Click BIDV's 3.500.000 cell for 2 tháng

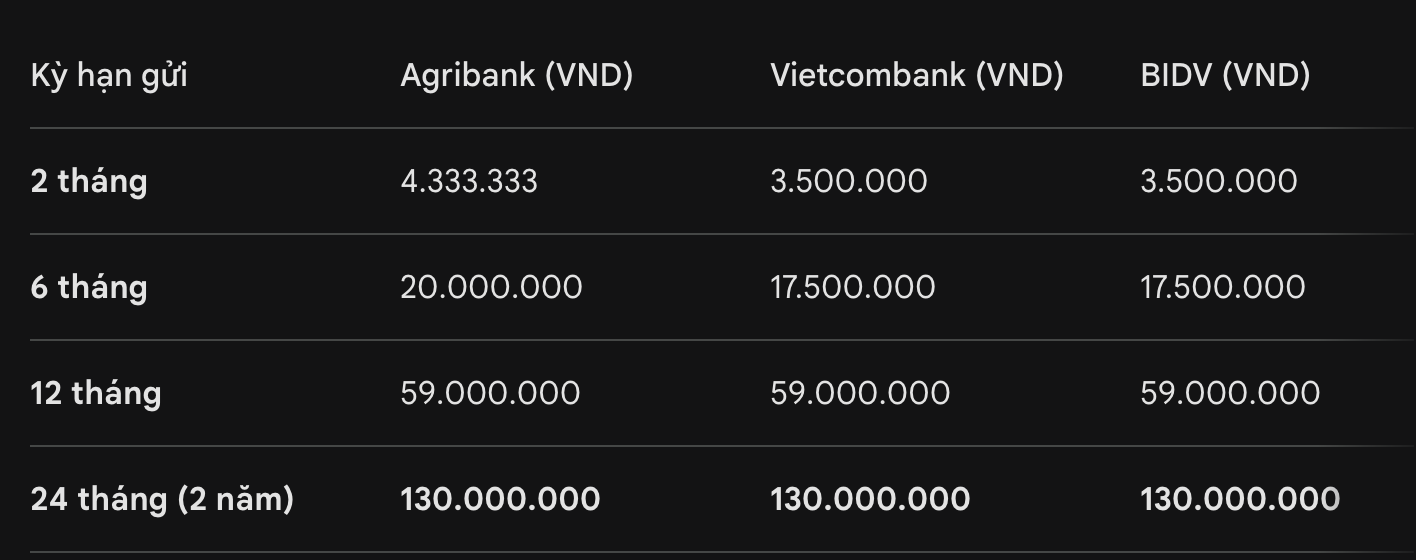click(x=1218, y=181)
